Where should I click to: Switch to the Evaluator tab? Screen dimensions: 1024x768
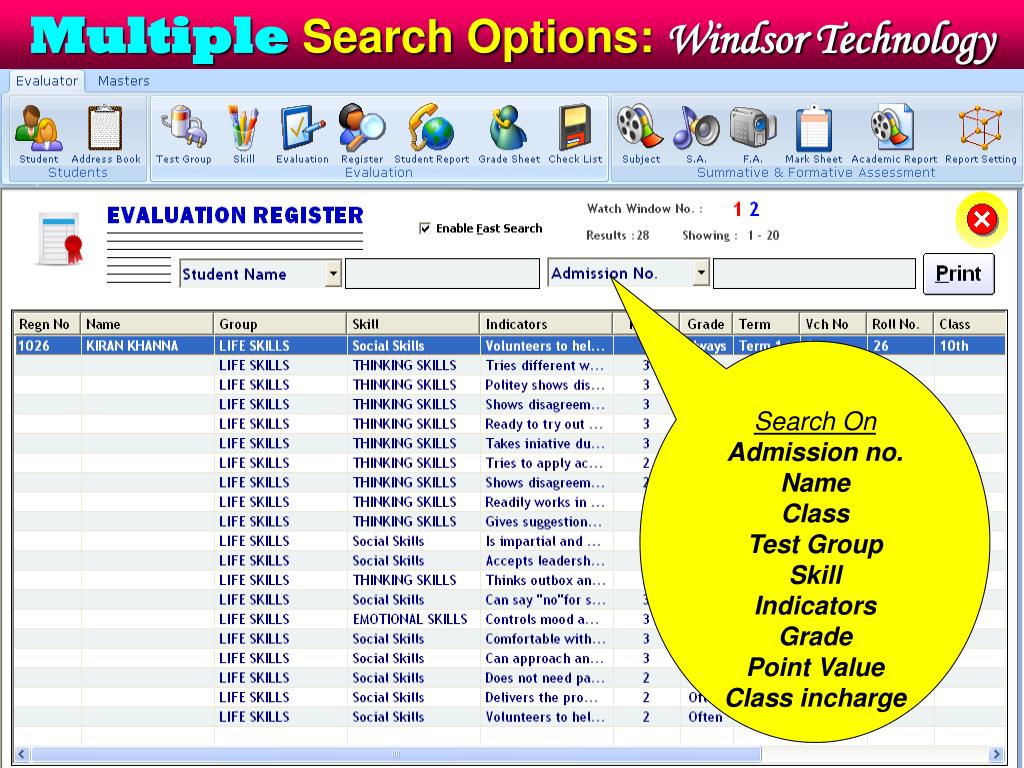point(46,81)
